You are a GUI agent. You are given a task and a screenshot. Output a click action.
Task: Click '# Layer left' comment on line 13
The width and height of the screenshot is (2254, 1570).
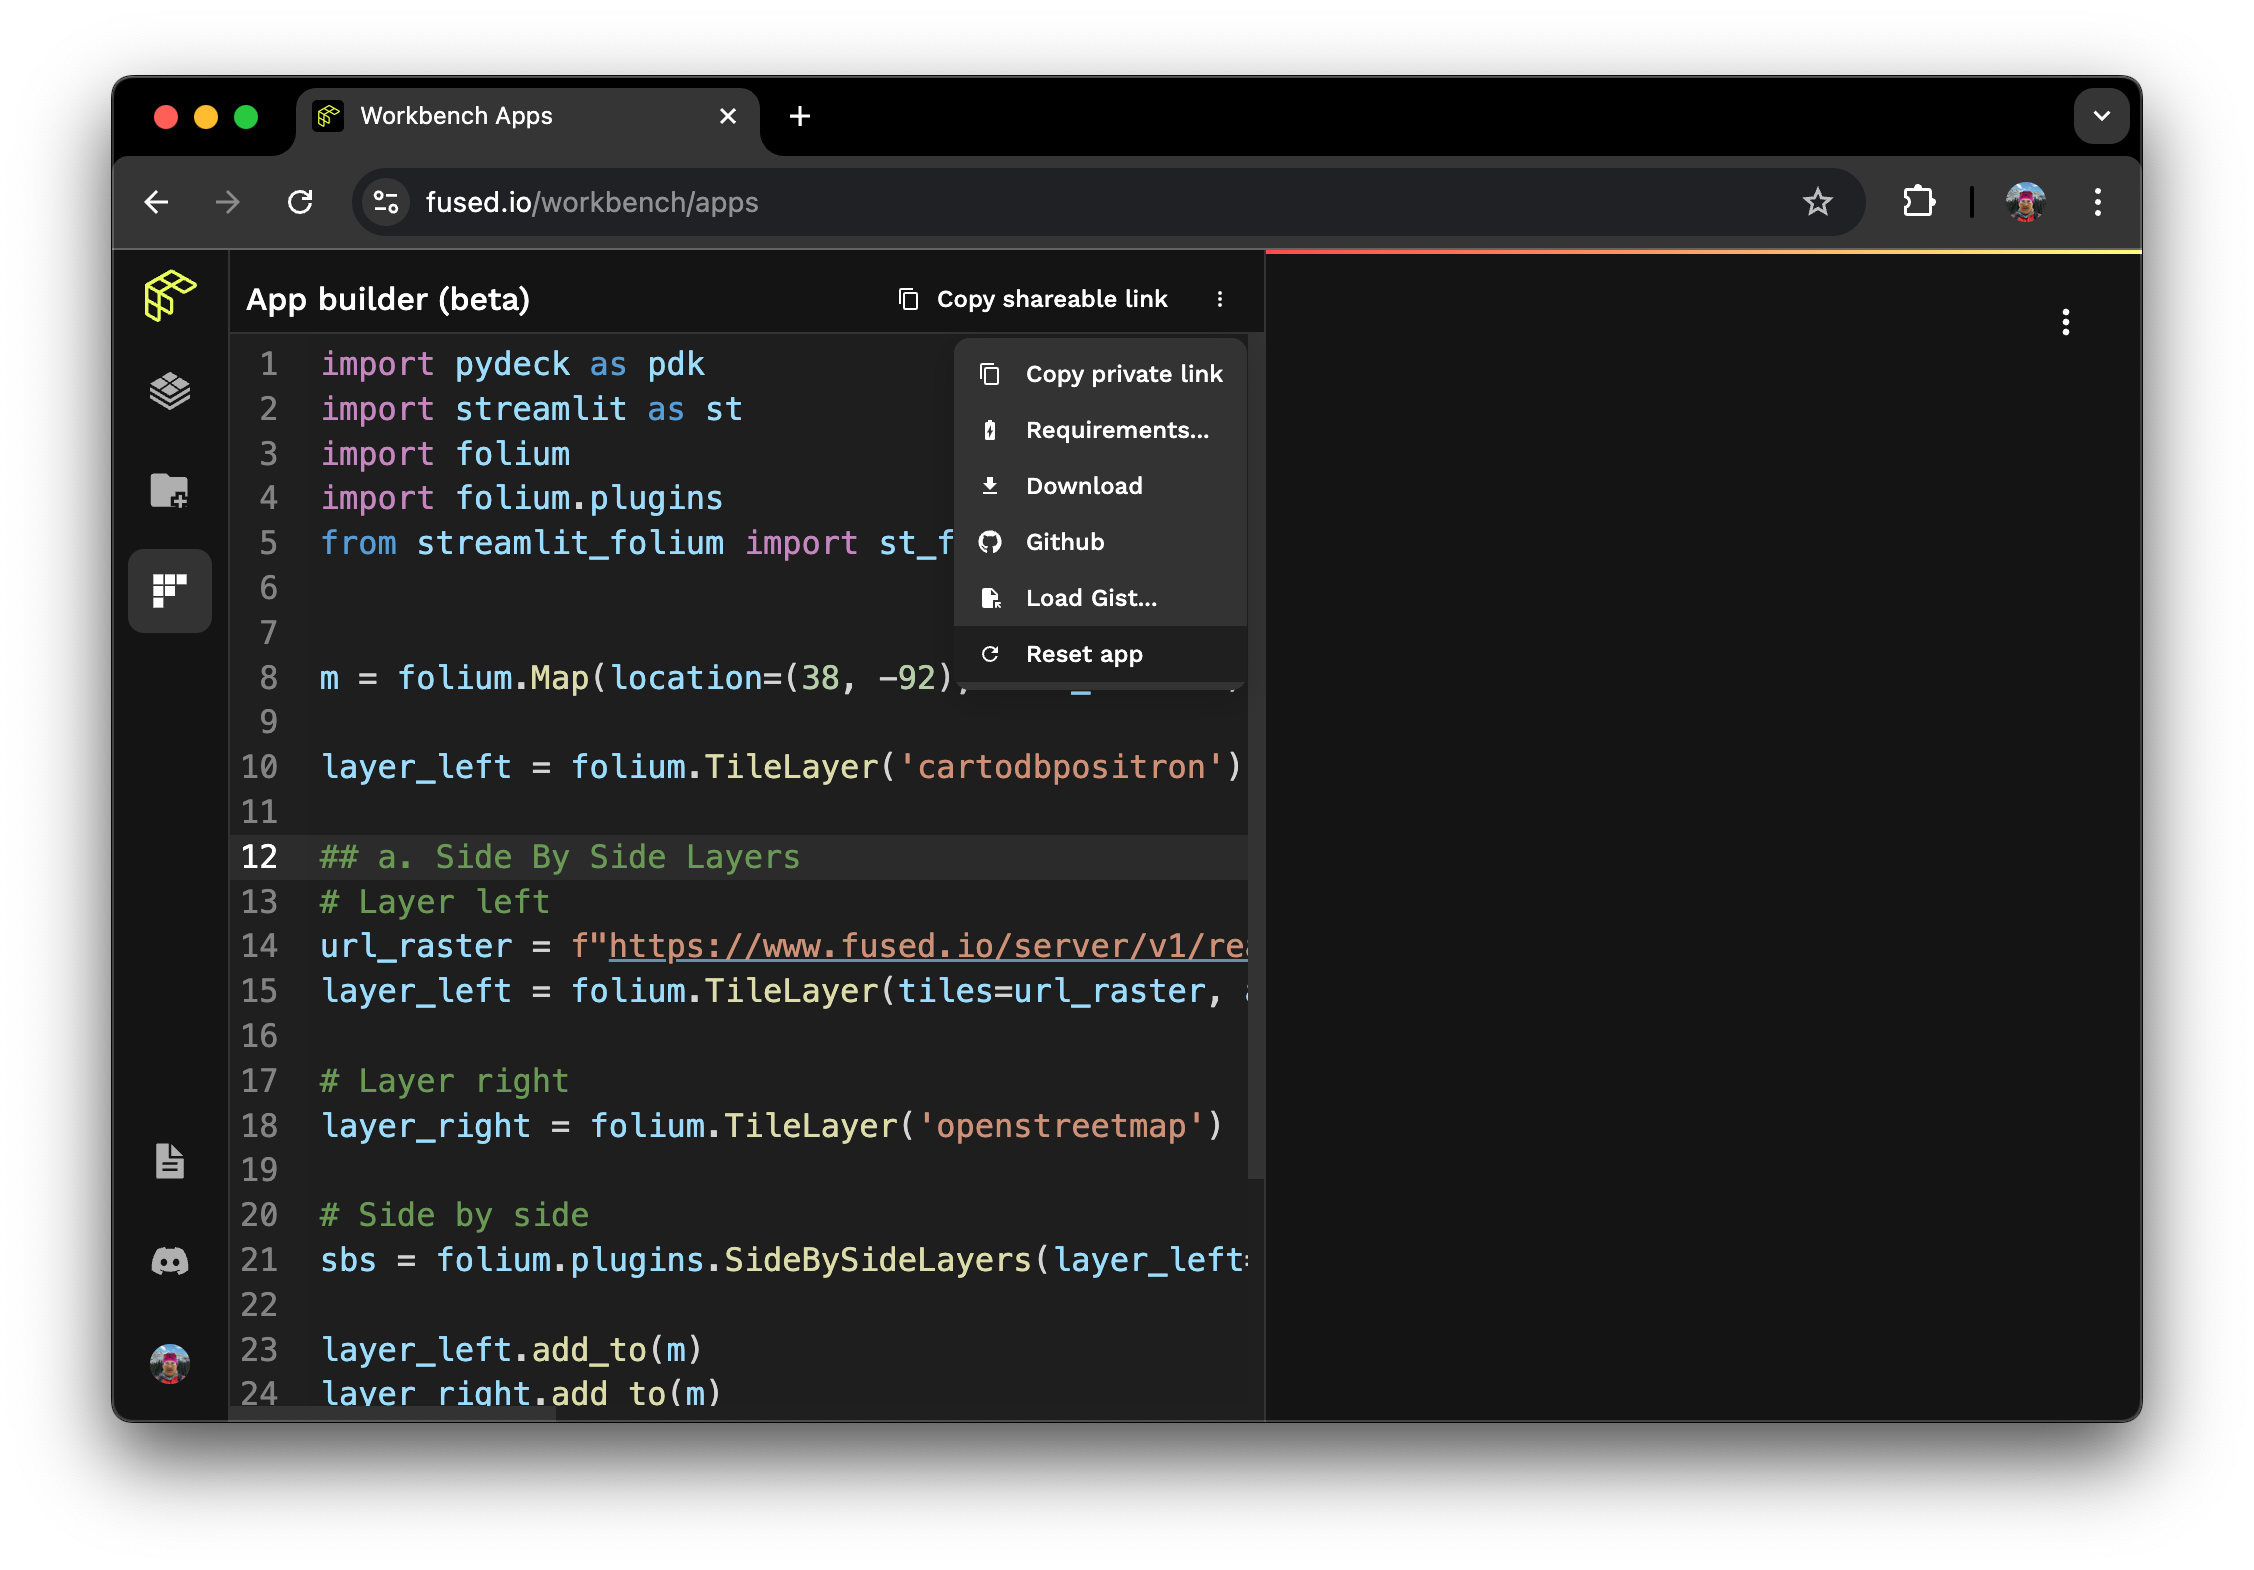tap(434, 902)
